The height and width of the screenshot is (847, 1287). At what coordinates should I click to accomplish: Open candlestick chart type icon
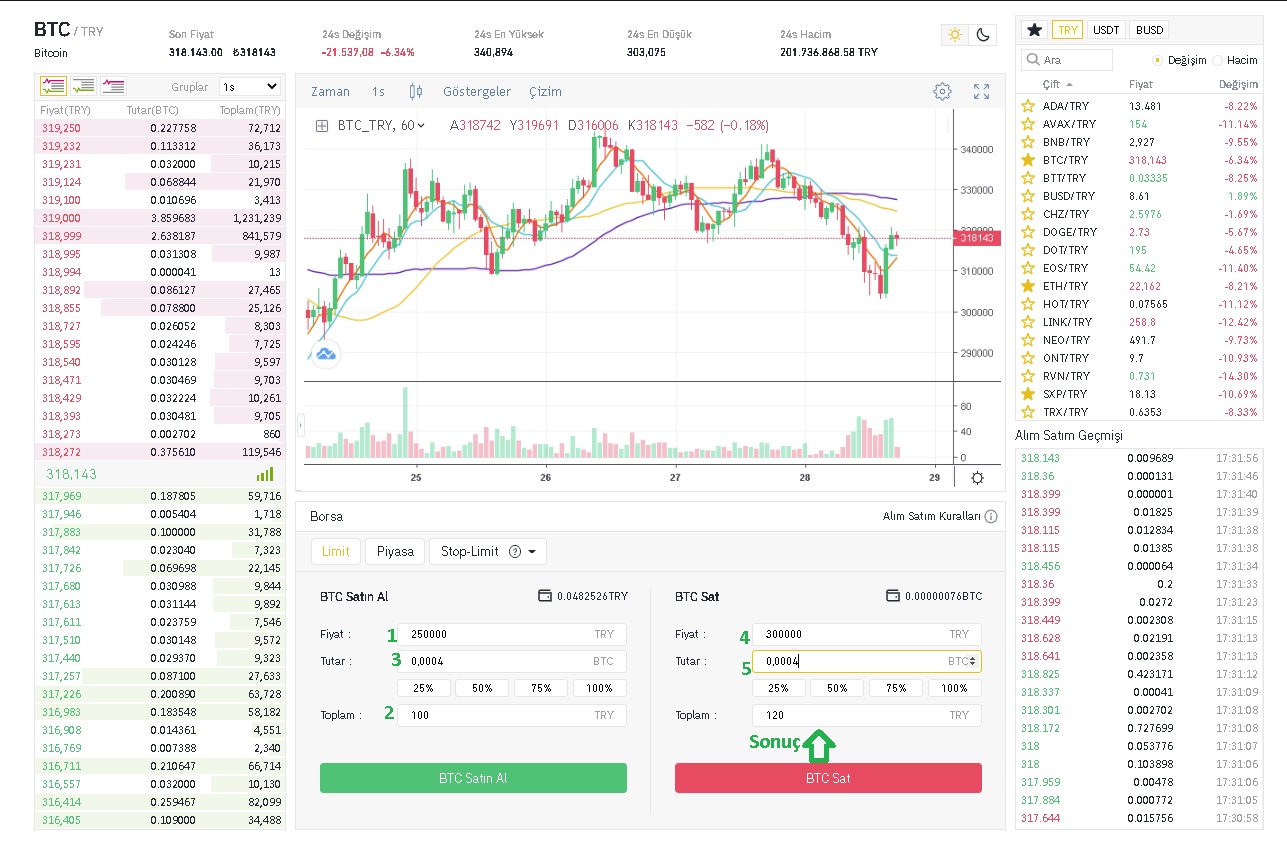point(416,92)
